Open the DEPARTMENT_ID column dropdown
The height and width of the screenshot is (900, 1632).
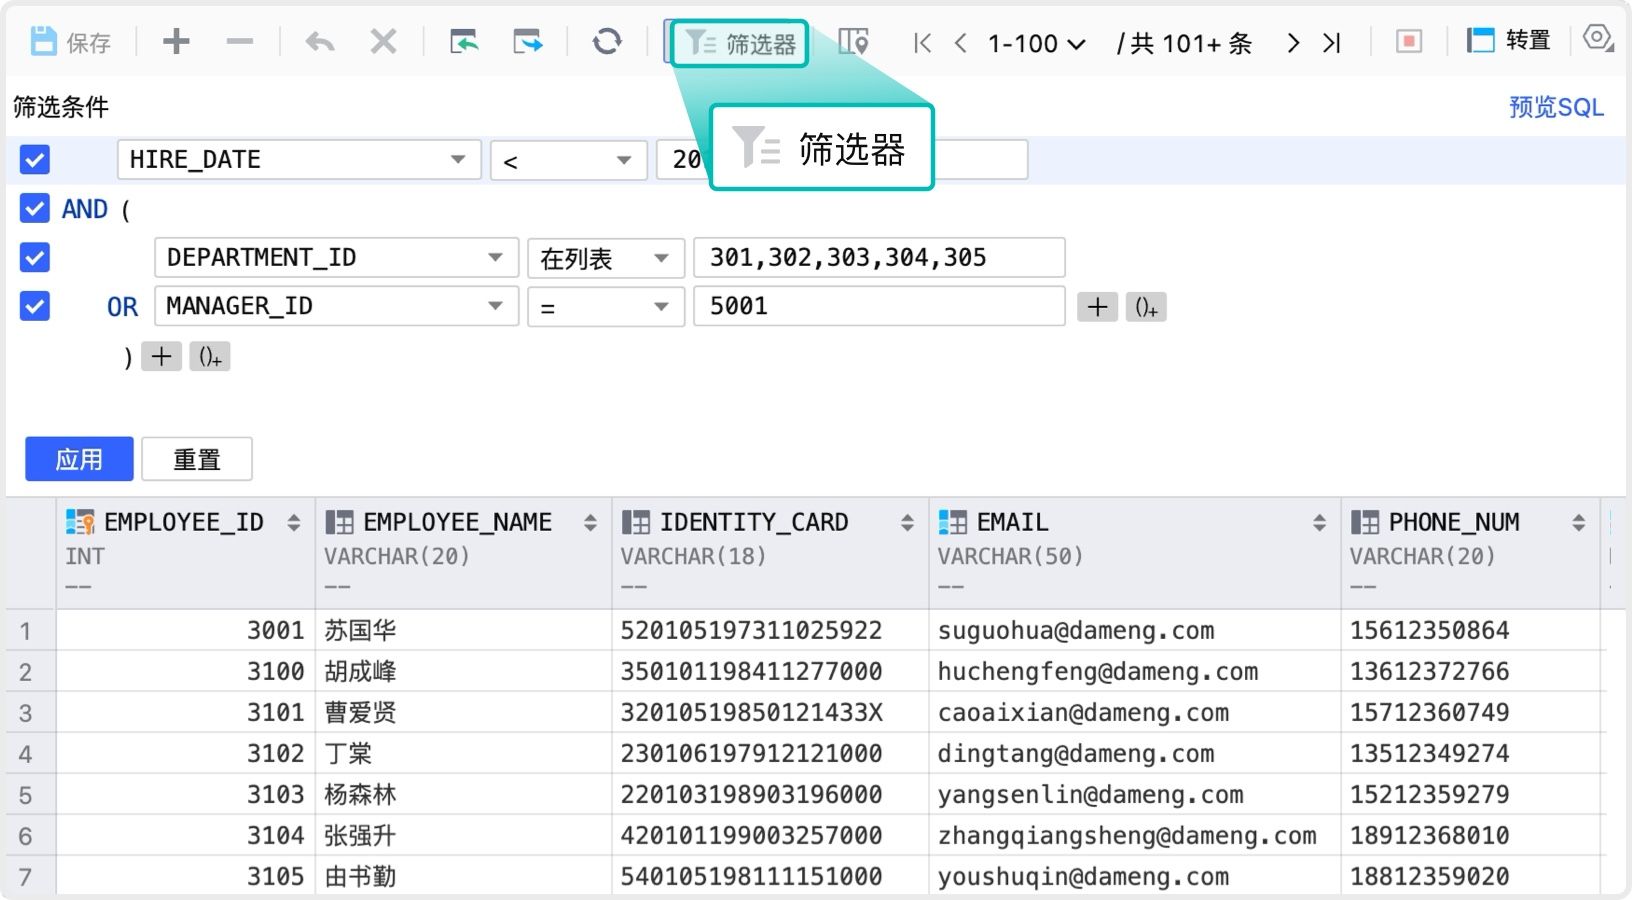tap(336, 258)
